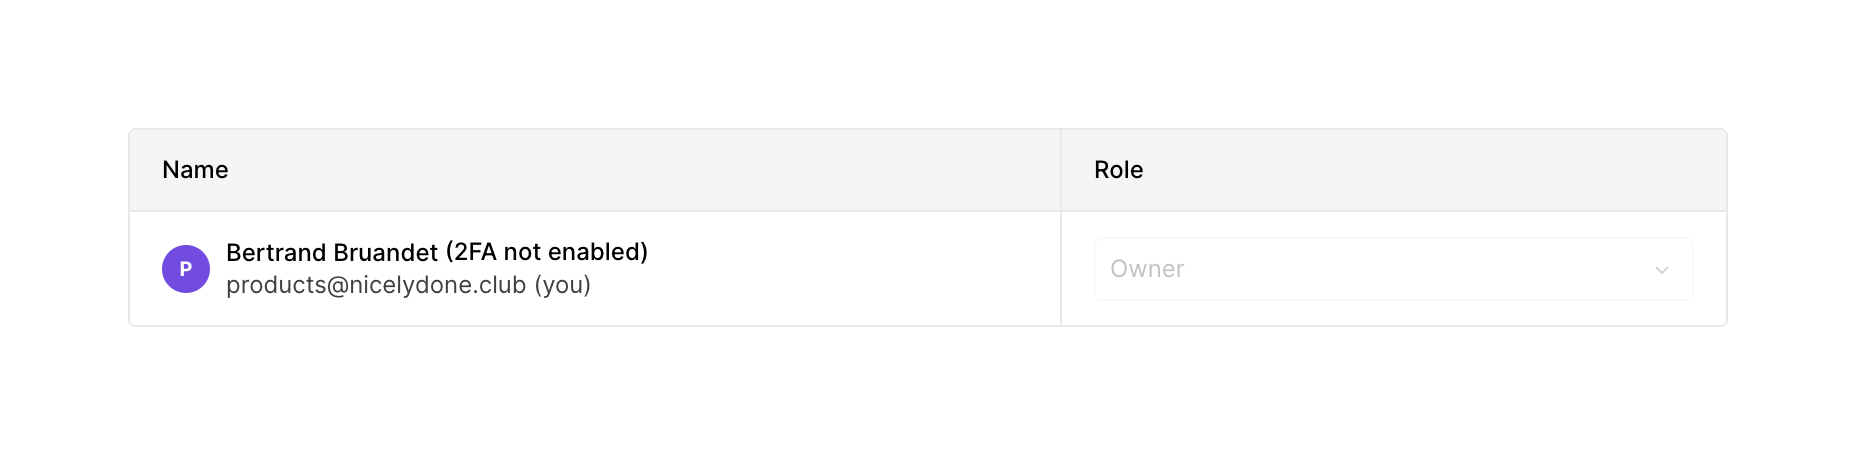The height and width of the screenshot is (455, 1856).
Task: Click the "(you)" label beside the email
Action: 563,285
